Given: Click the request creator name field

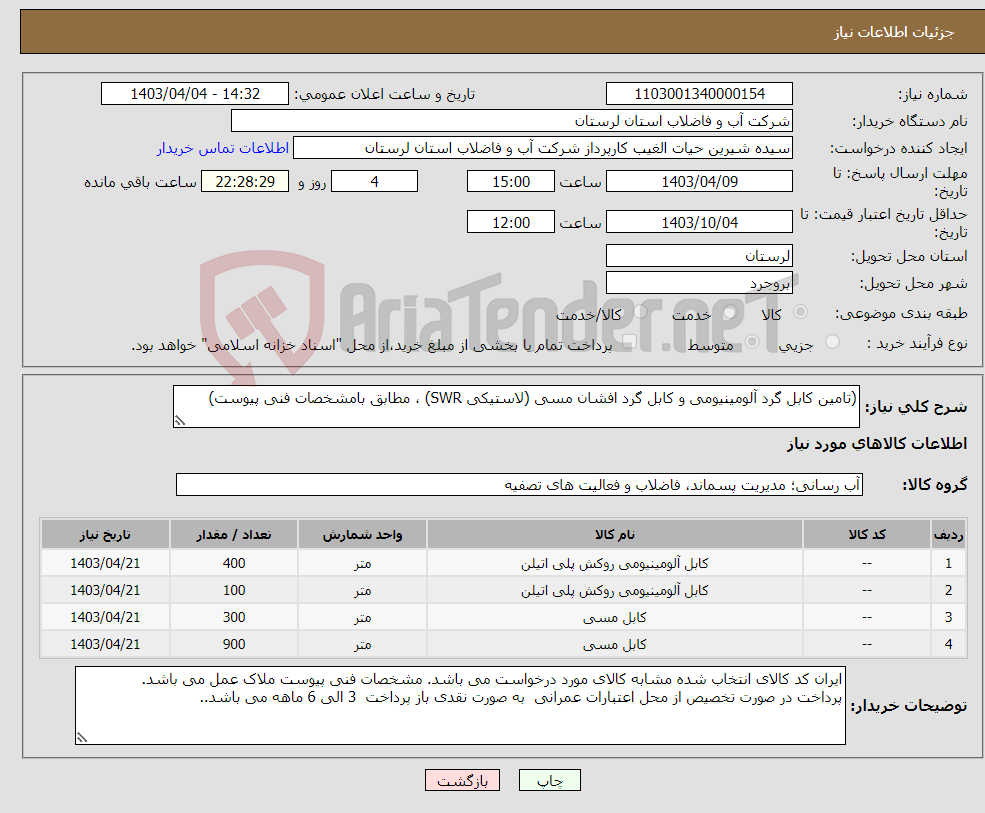Looking at the screenshot, I should tap(543, 148).
